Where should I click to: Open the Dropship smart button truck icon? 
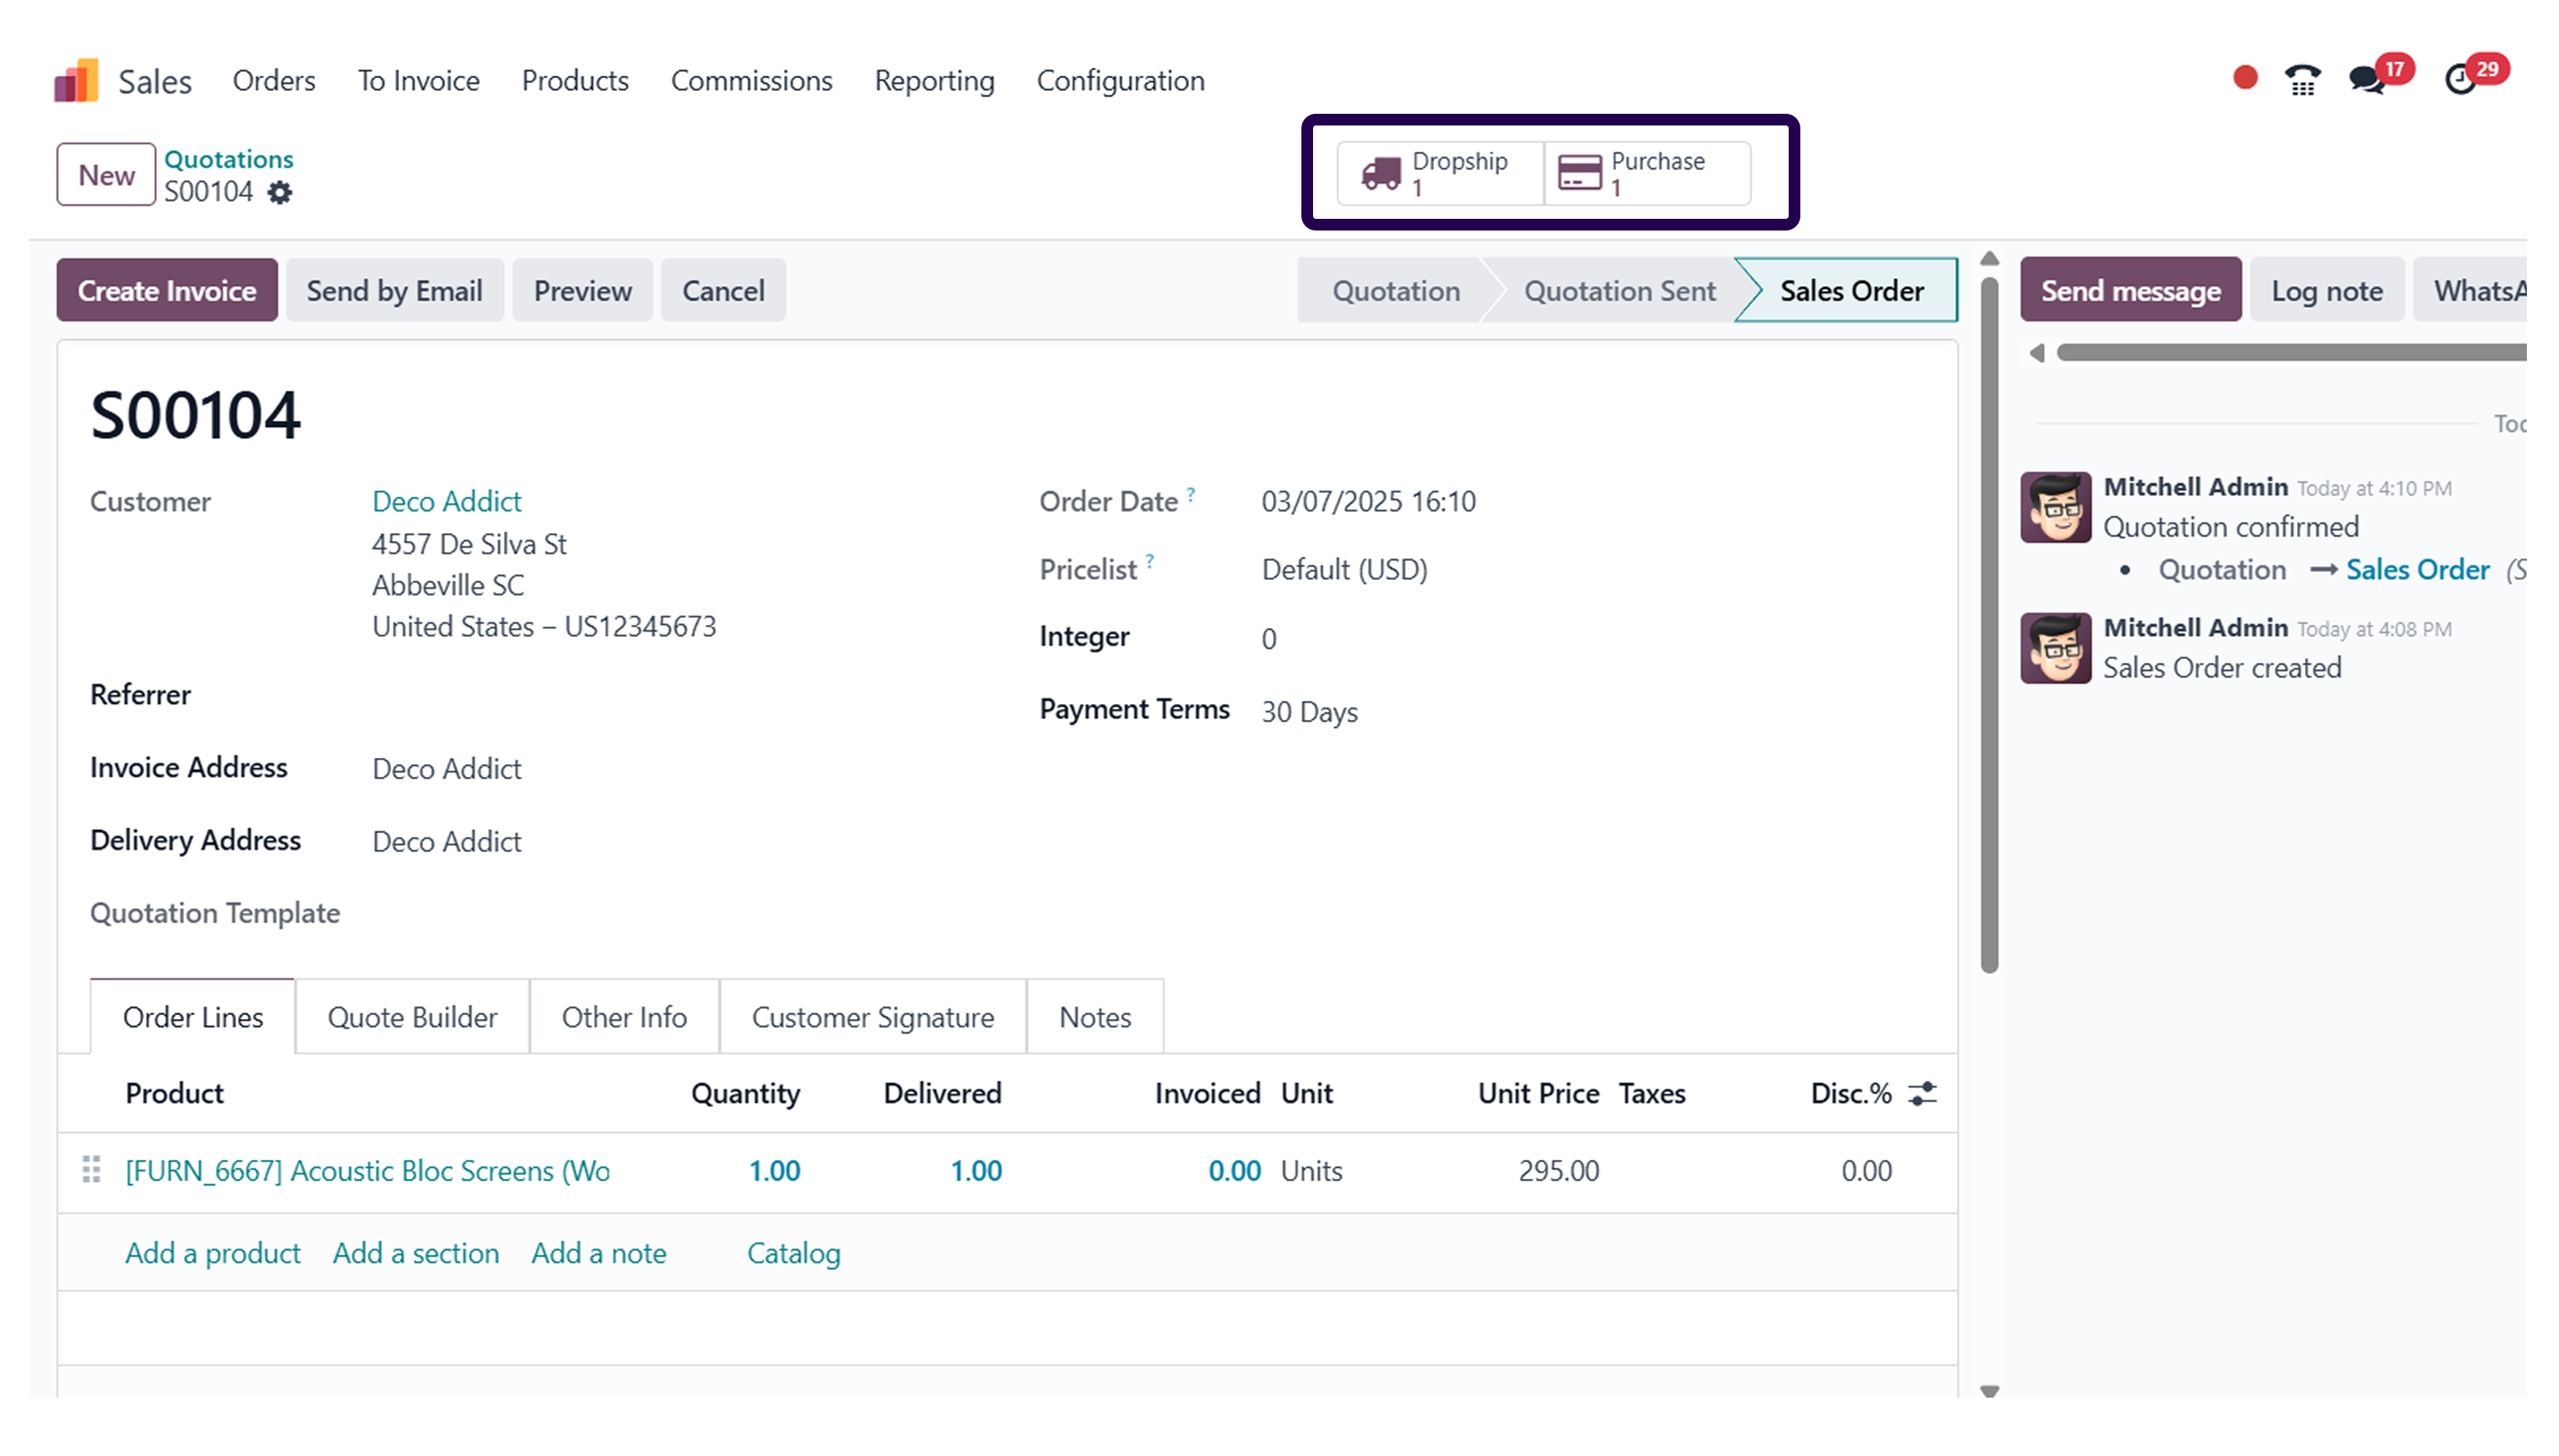(x=1383, y=172)
